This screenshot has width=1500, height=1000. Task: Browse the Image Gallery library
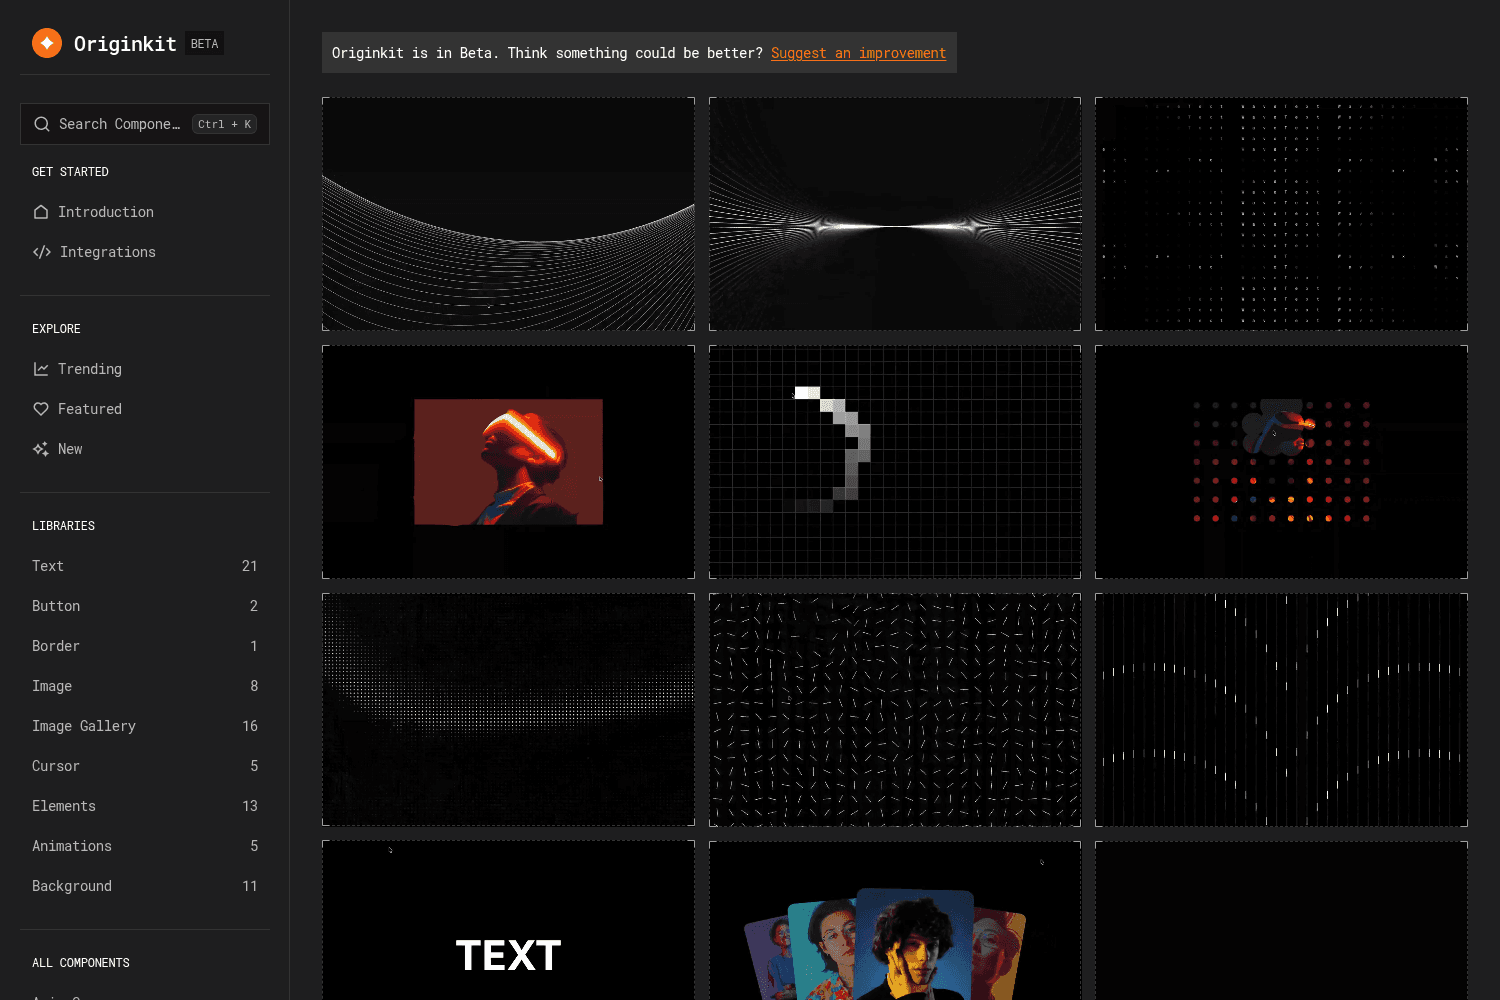(x=145, y=726)
